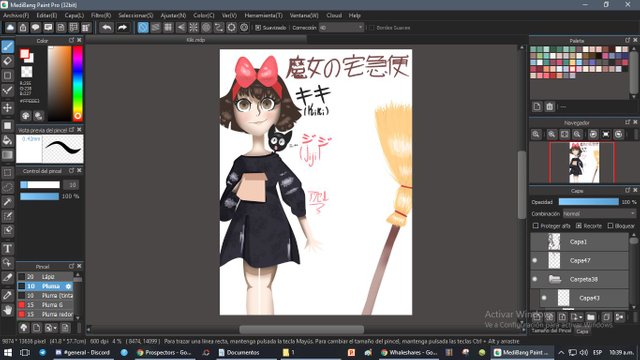The image size is (640, 360).
Task: Select the Magic Wand tool
Action: 7,202
